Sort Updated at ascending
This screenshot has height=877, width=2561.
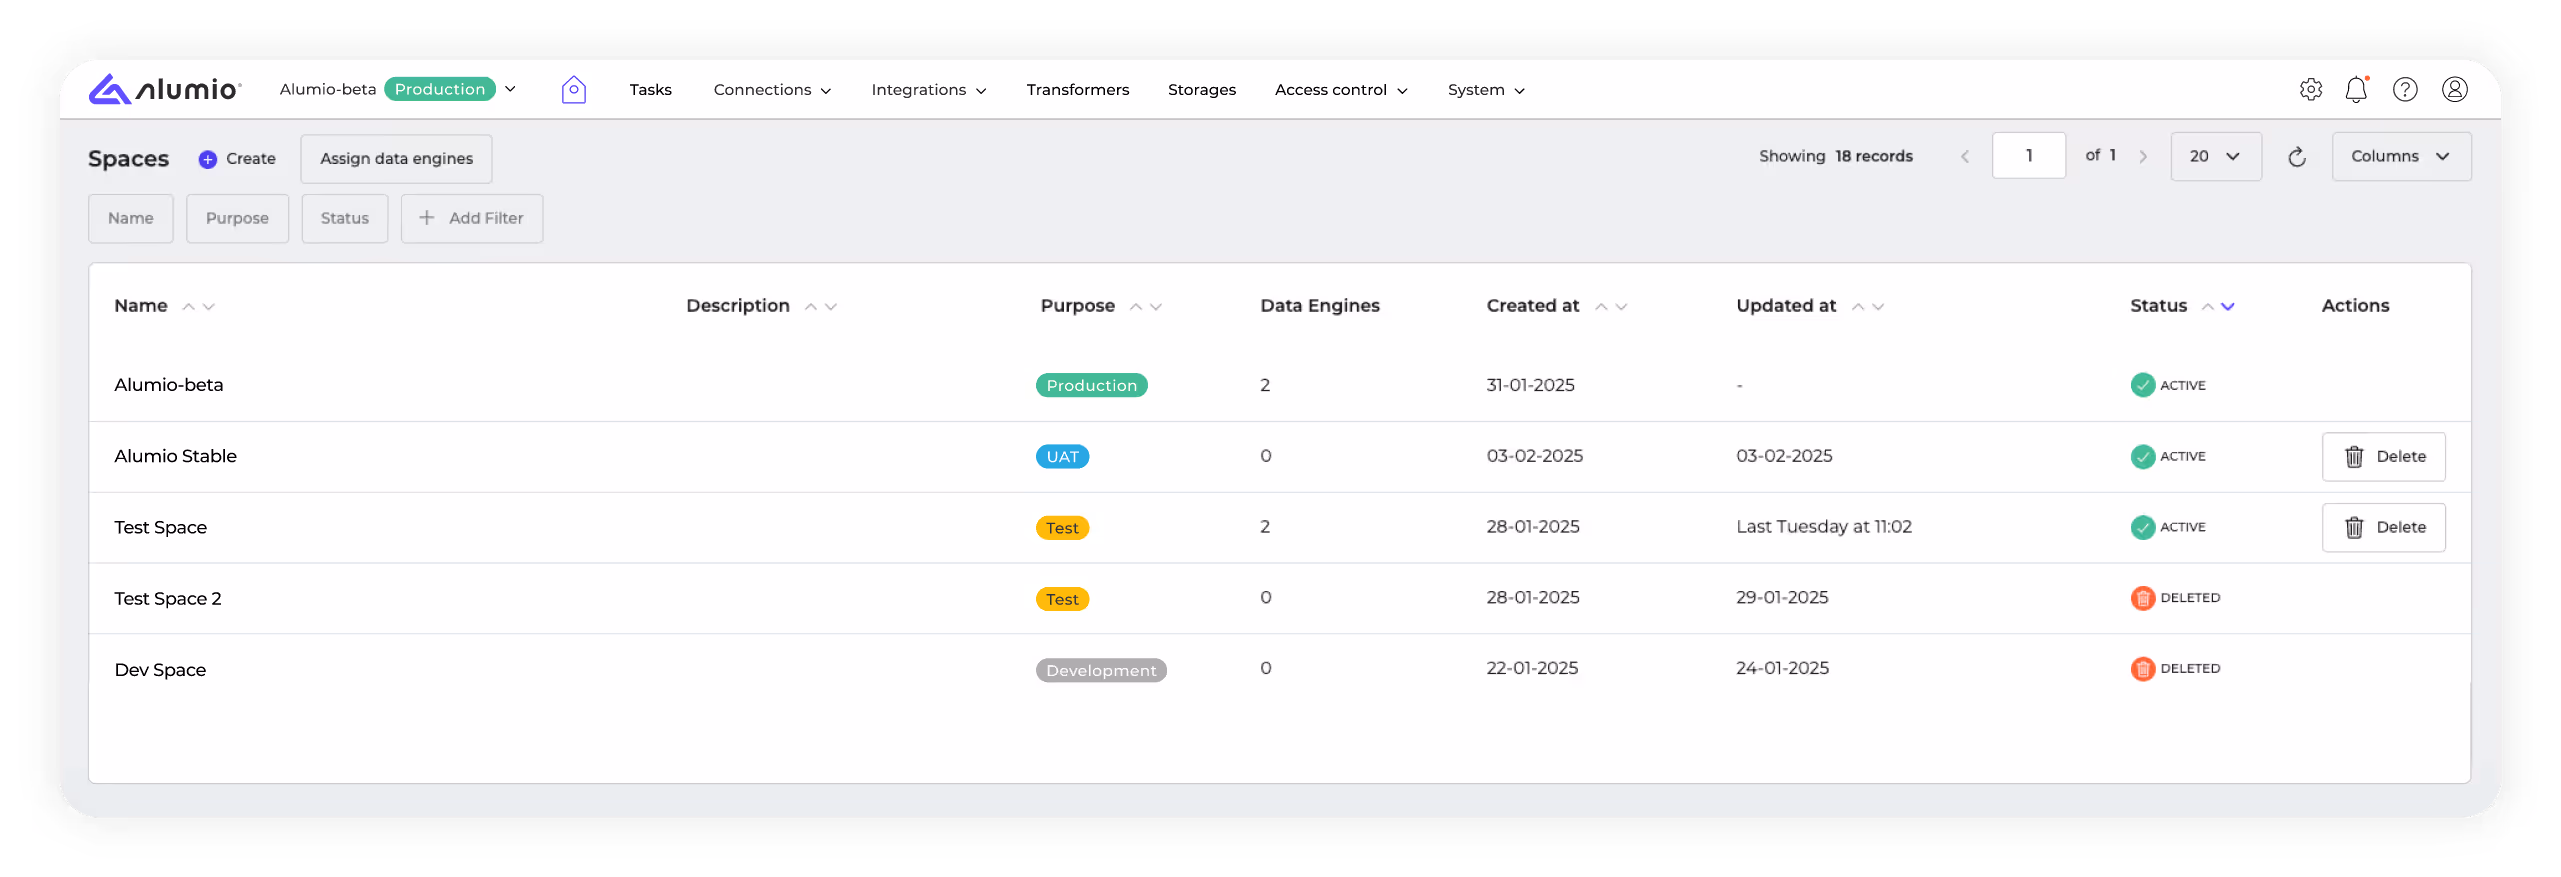1858,307
